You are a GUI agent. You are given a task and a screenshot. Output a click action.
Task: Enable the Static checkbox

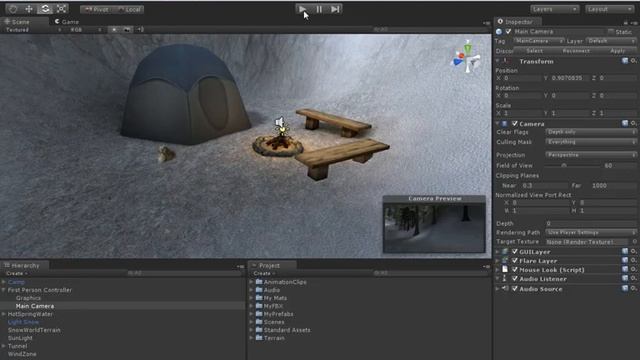(611, 31)
